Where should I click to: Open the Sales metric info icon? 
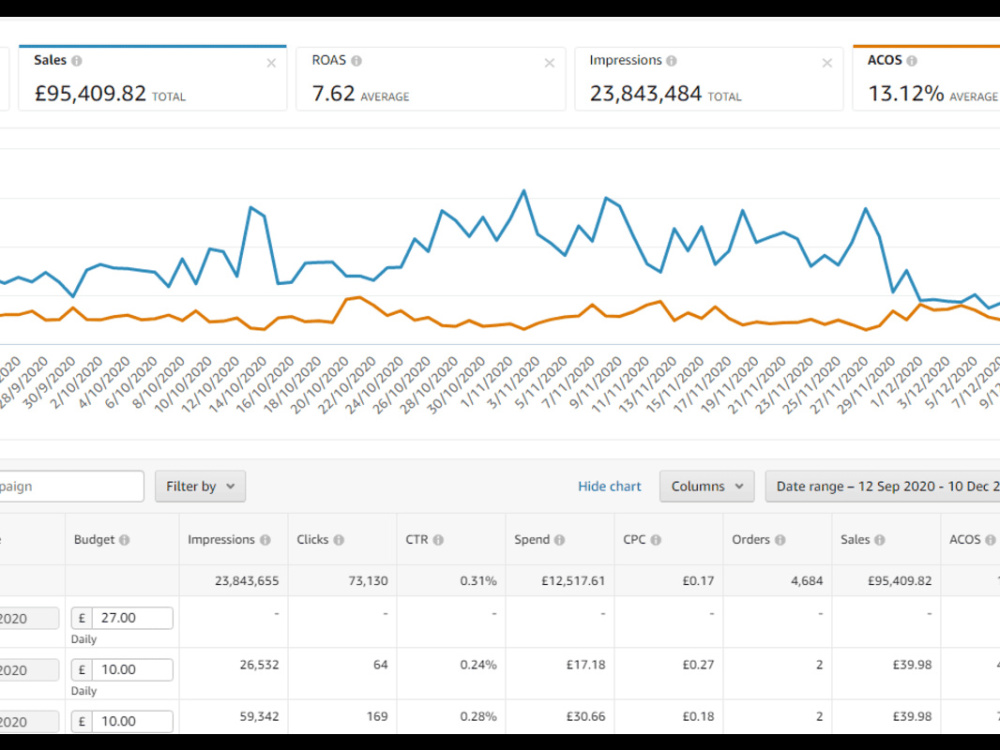[x=77, y=61]
